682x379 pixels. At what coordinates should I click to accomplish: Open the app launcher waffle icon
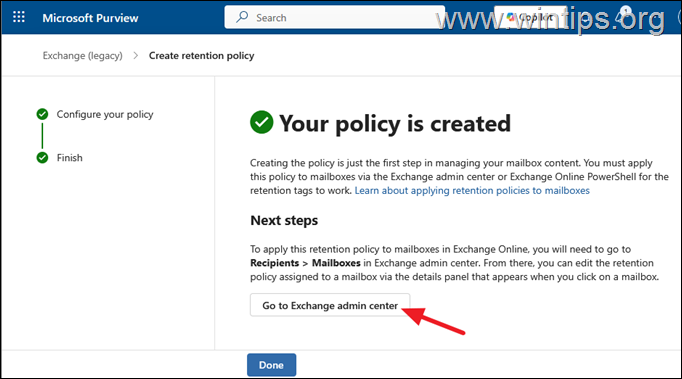tap(19, 17)
